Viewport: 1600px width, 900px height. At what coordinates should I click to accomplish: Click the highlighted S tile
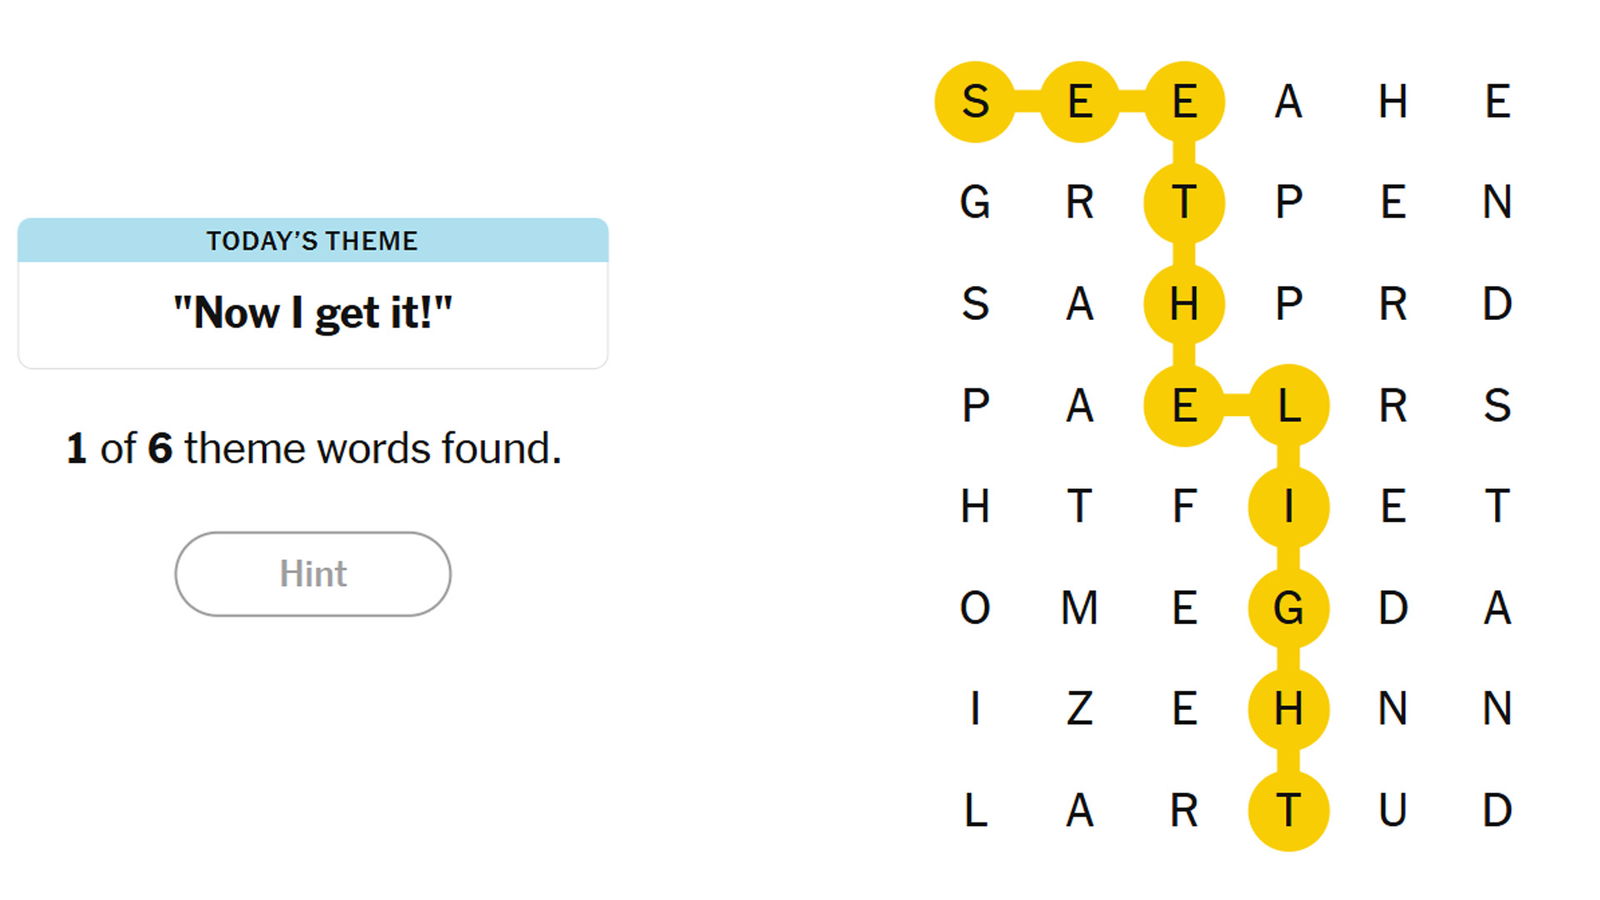[x=975, y=102]
